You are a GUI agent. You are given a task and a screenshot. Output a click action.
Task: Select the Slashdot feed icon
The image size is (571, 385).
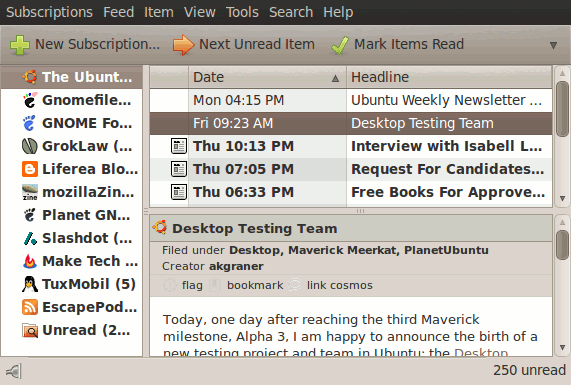click(29, 238)
